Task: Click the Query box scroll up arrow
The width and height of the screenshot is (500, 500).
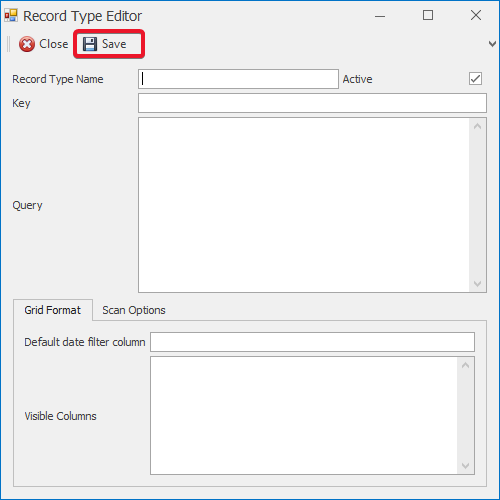Action: tap(477, 126)
